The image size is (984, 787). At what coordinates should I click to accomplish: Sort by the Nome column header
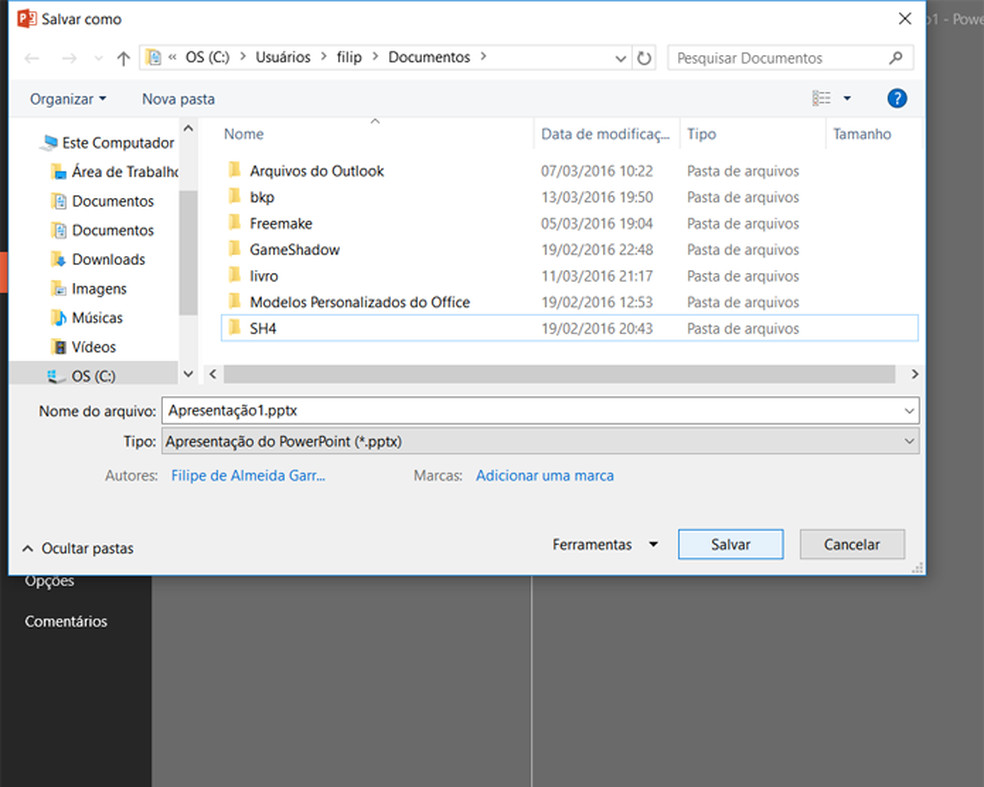[x=244, y=134]
